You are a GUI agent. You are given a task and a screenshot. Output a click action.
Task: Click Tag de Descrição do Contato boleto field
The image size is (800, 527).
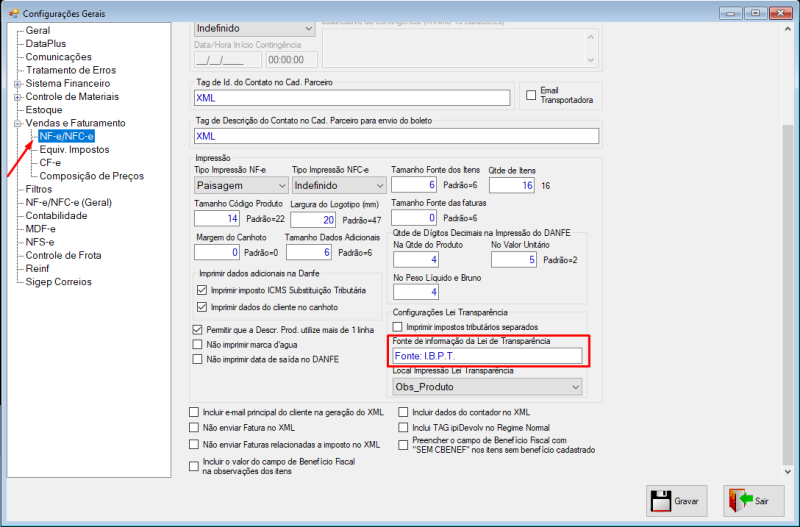click(x=396, y=136)
